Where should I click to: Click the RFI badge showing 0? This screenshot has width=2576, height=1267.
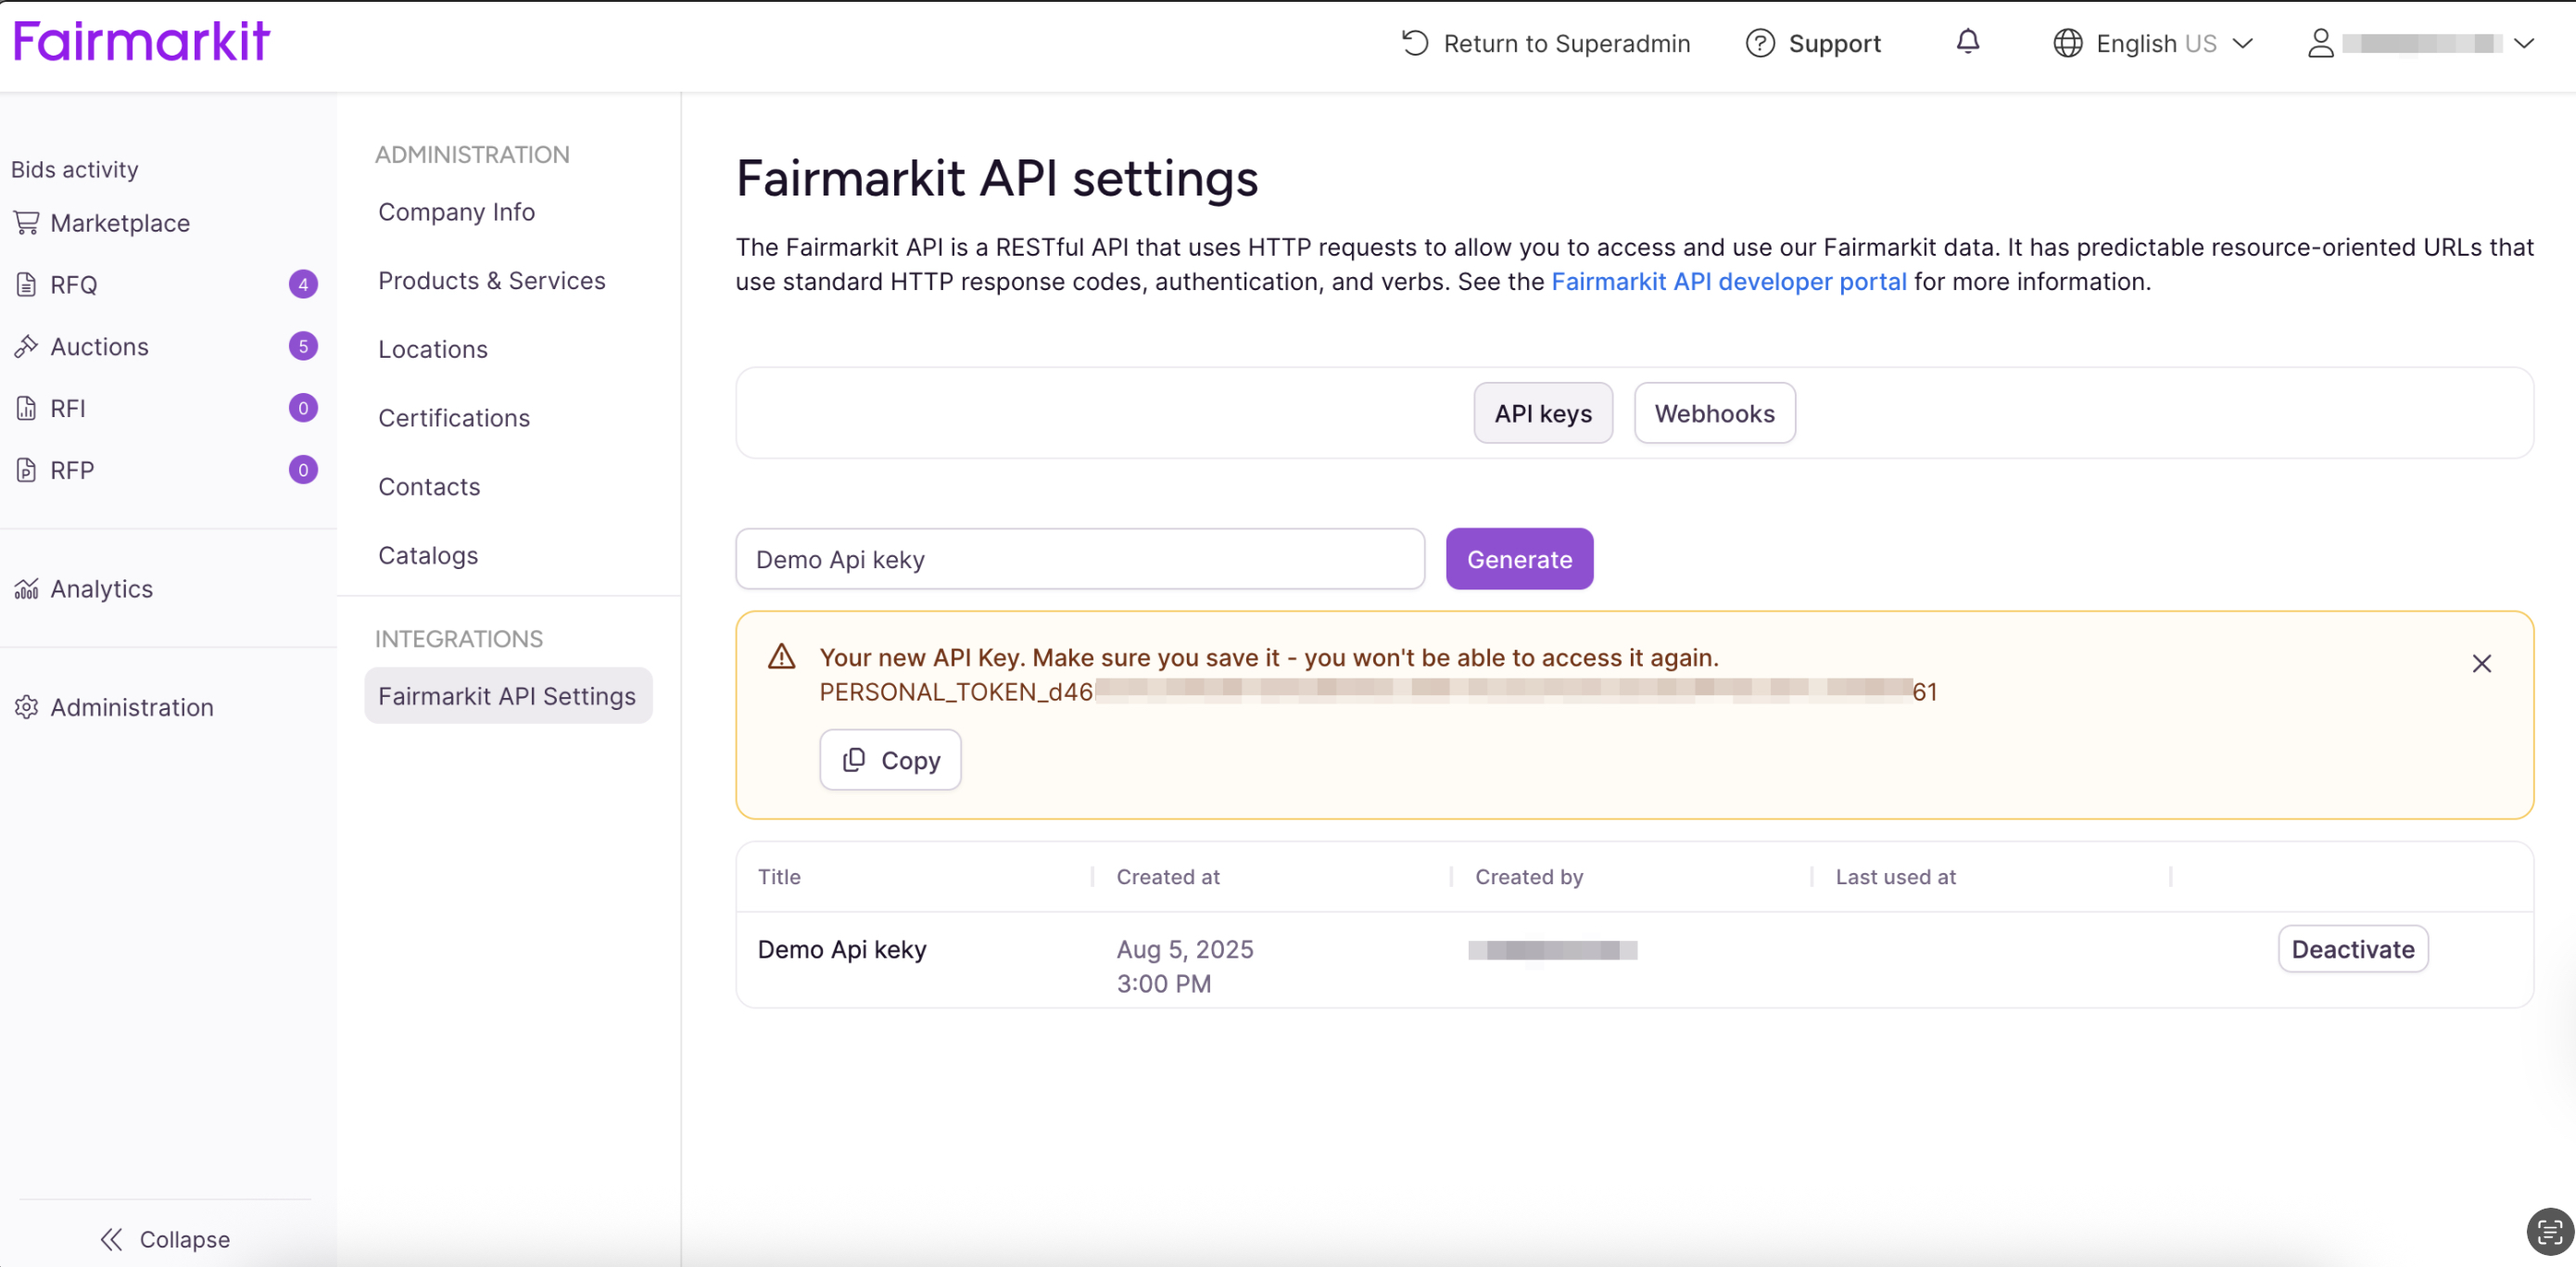tap(303, 408)
